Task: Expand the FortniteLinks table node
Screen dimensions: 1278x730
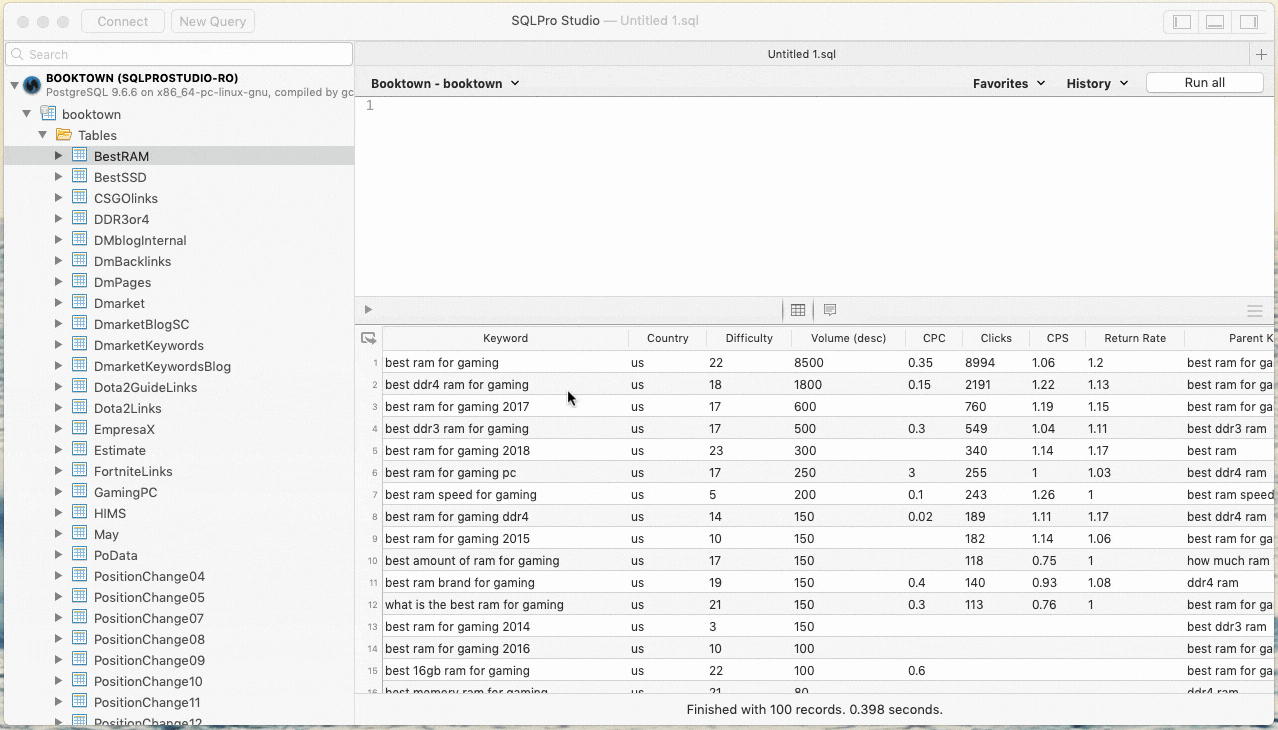Action: 58,471
